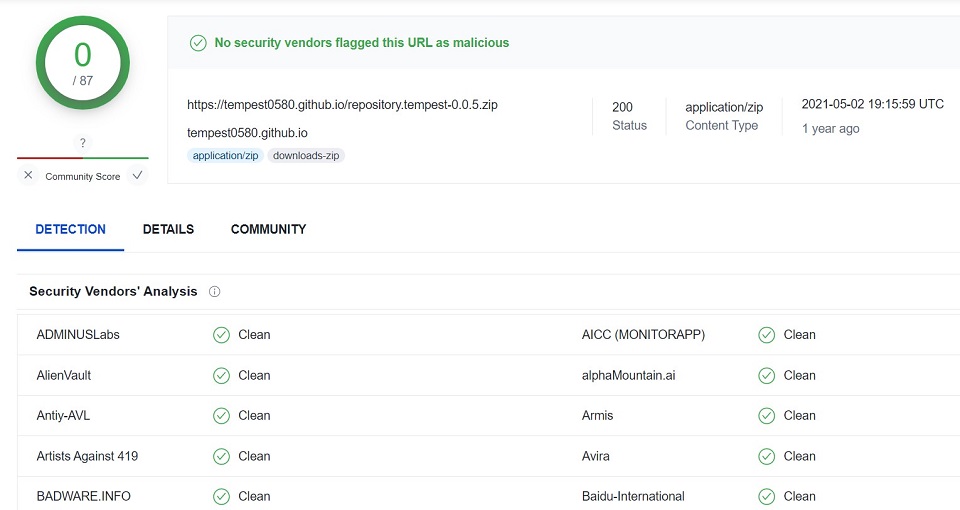960x510 pixels.
Task: Click the question mark above Community Score
Action: pos(82,143)
